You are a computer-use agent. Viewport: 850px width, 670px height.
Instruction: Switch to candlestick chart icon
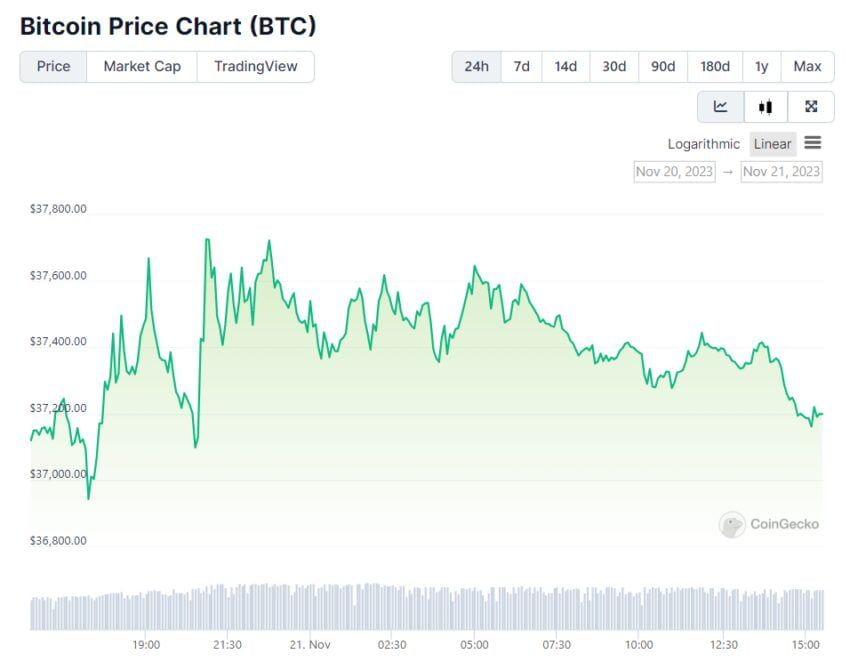pos(765,107)
